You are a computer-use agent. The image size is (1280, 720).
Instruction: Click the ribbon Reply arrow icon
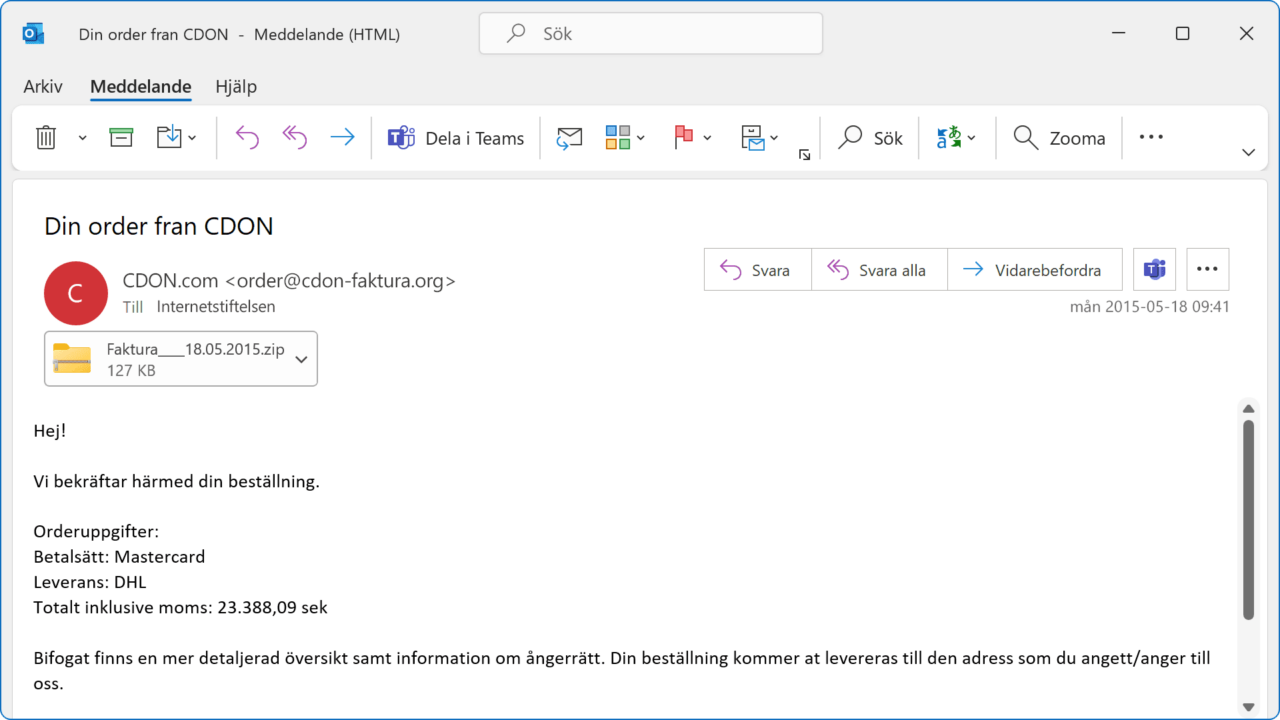247,138
